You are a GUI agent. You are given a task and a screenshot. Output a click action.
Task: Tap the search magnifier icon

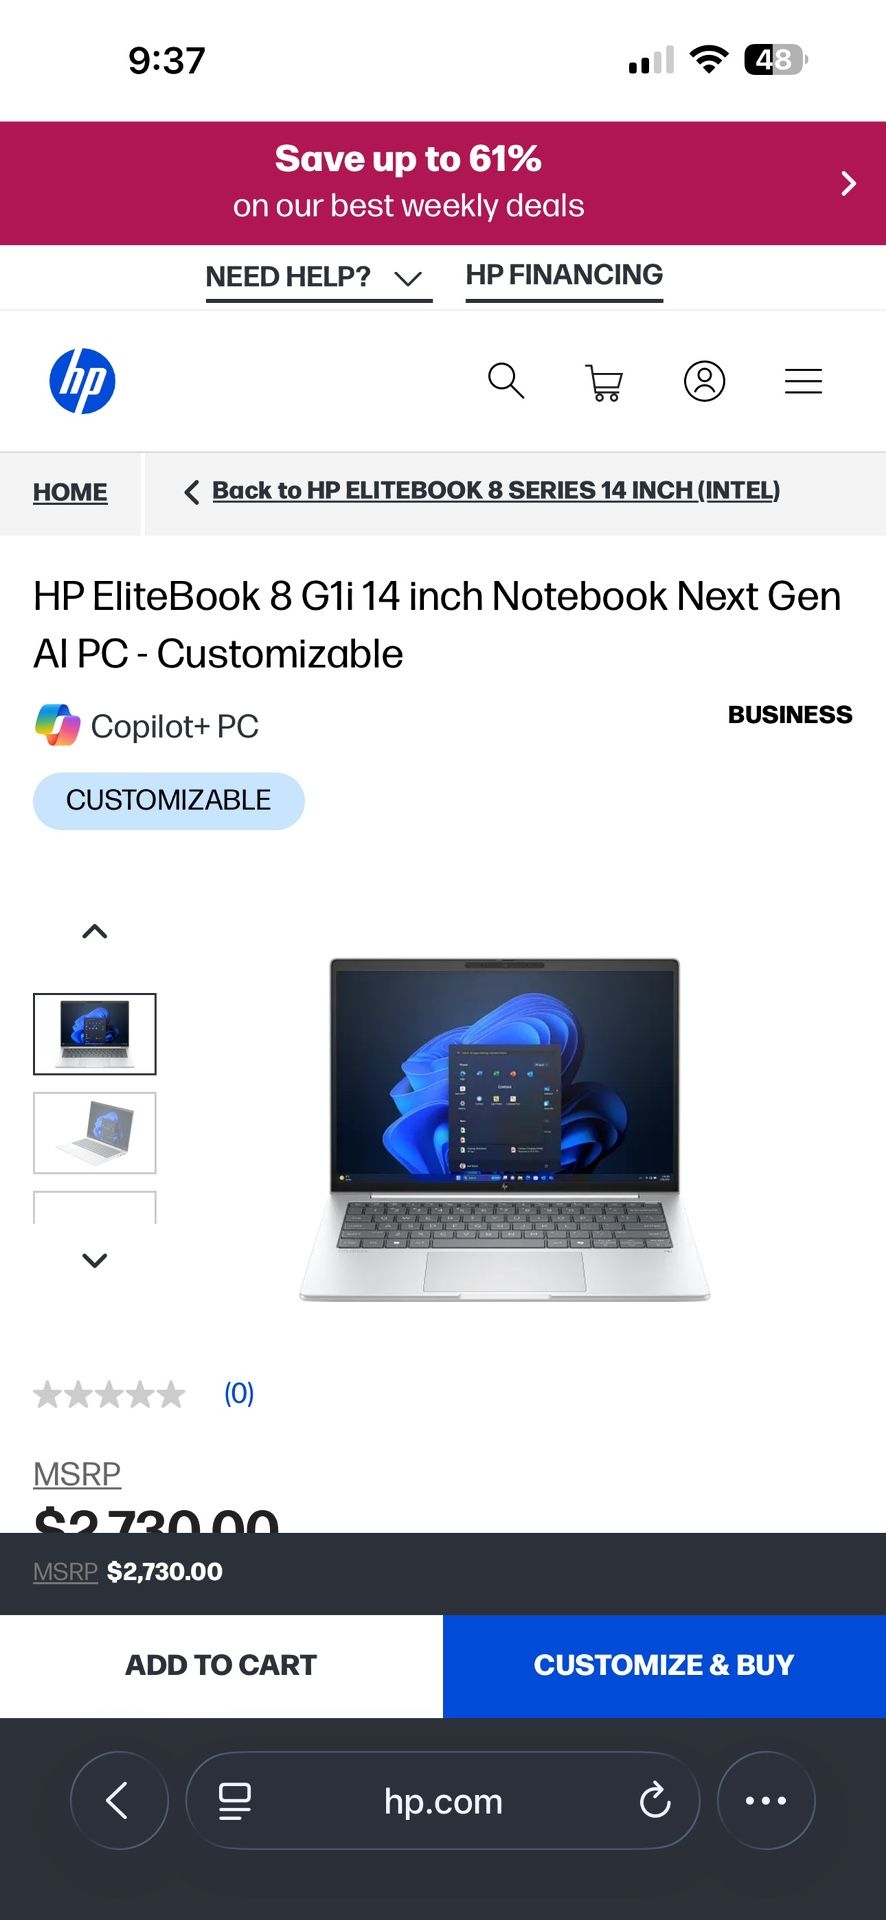506,381
